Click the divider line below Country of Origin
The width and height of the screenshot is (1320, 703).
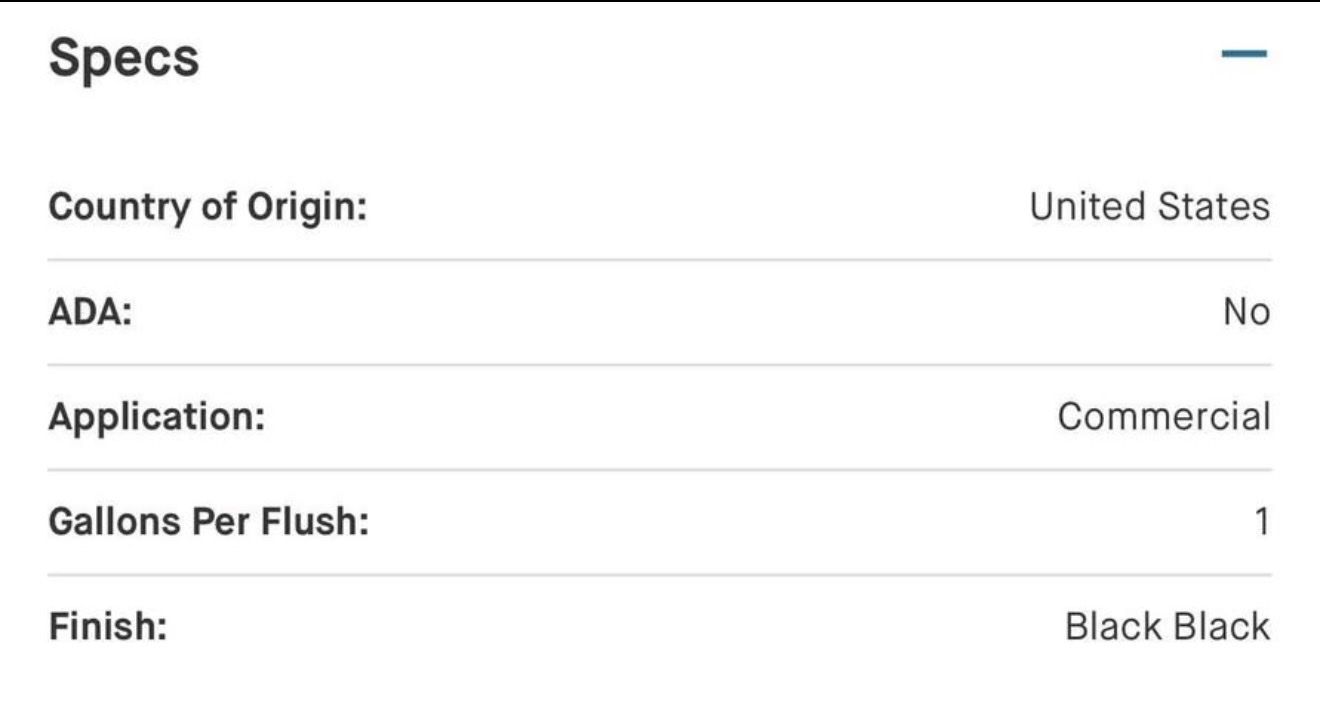coord(660,260)
